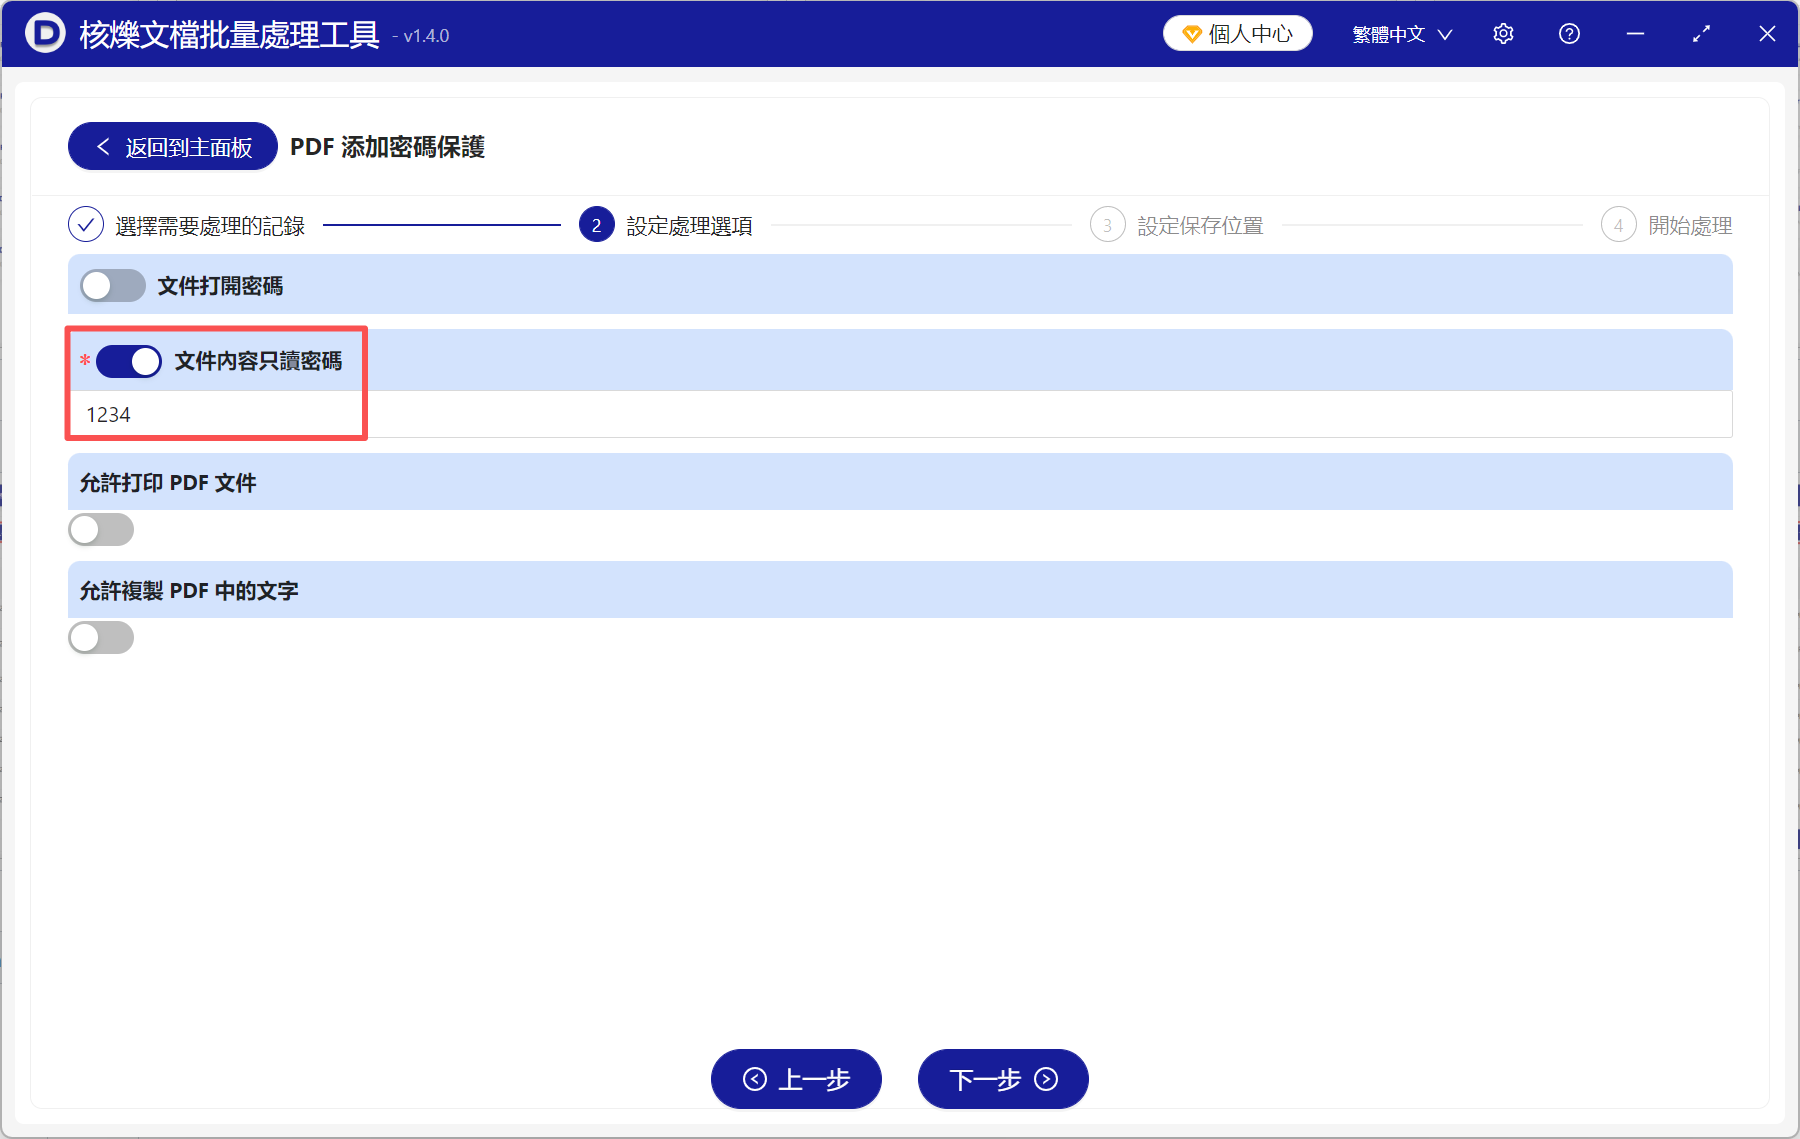Click the 上一步 button

coord(796,1080)
